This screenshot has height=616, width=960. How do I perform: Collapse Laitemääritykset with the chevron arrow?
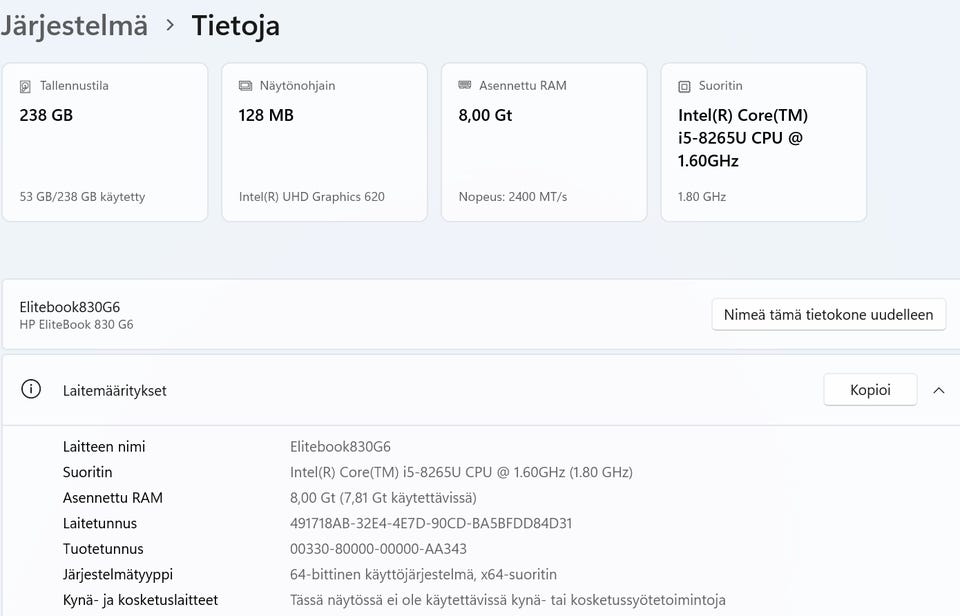coord(938,390)
